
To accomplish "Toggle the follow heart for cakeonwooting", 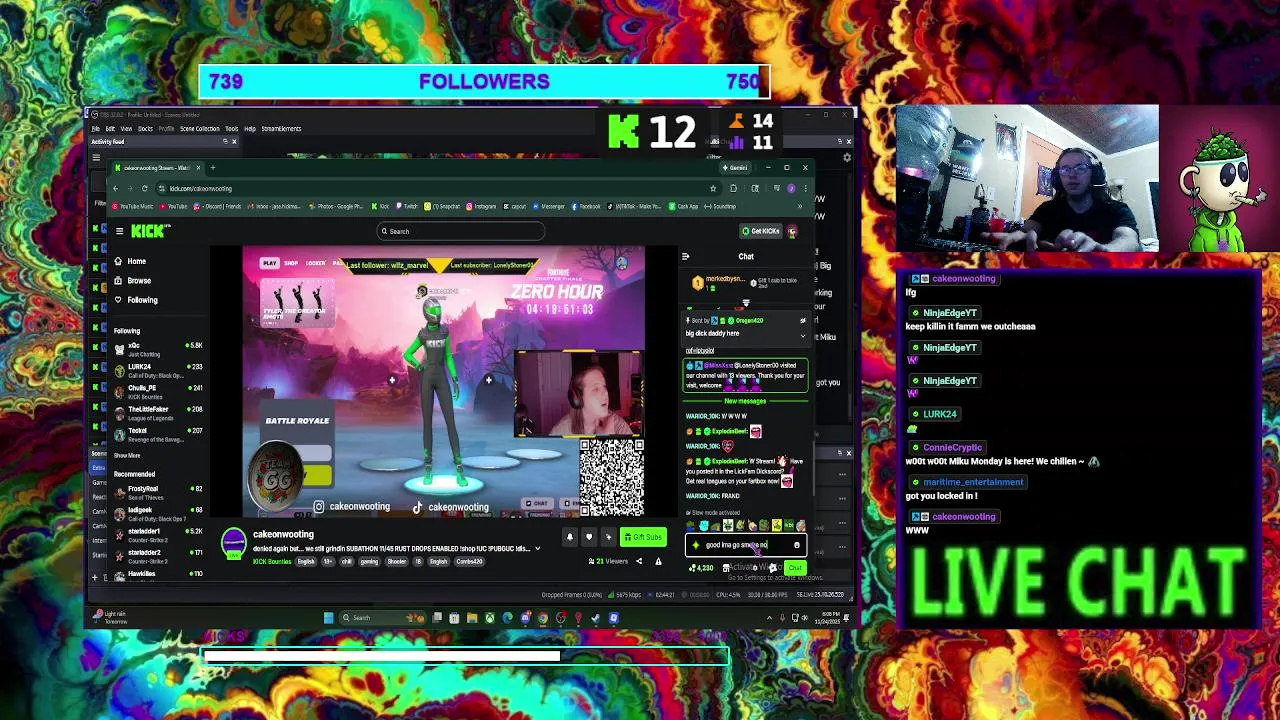I will 589,537.
